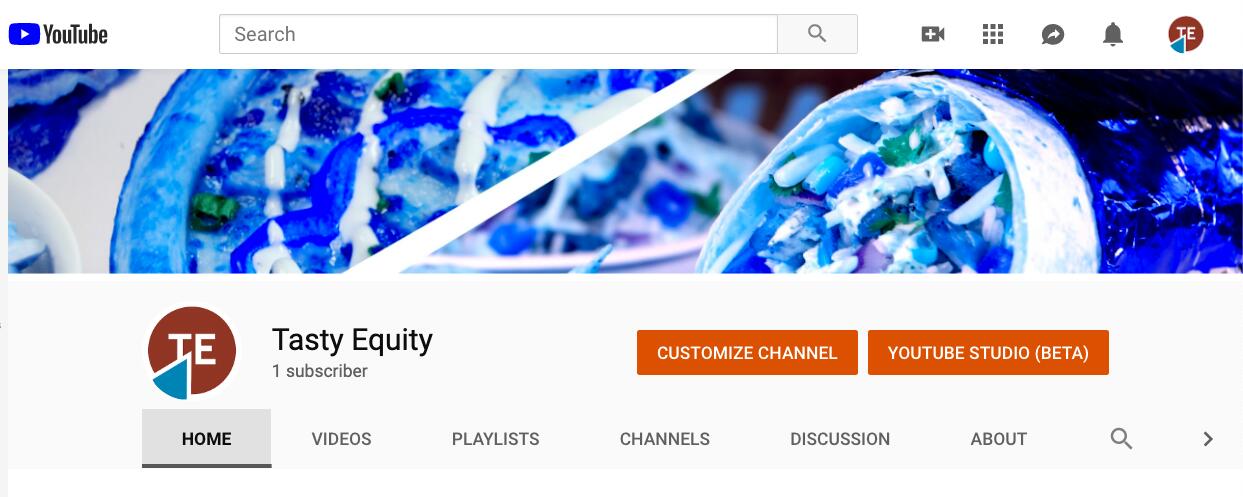Click the Tasty Equity channel profile picture
The width and height of the screenshot is (1243, 497).
click(x=192, y=353)
